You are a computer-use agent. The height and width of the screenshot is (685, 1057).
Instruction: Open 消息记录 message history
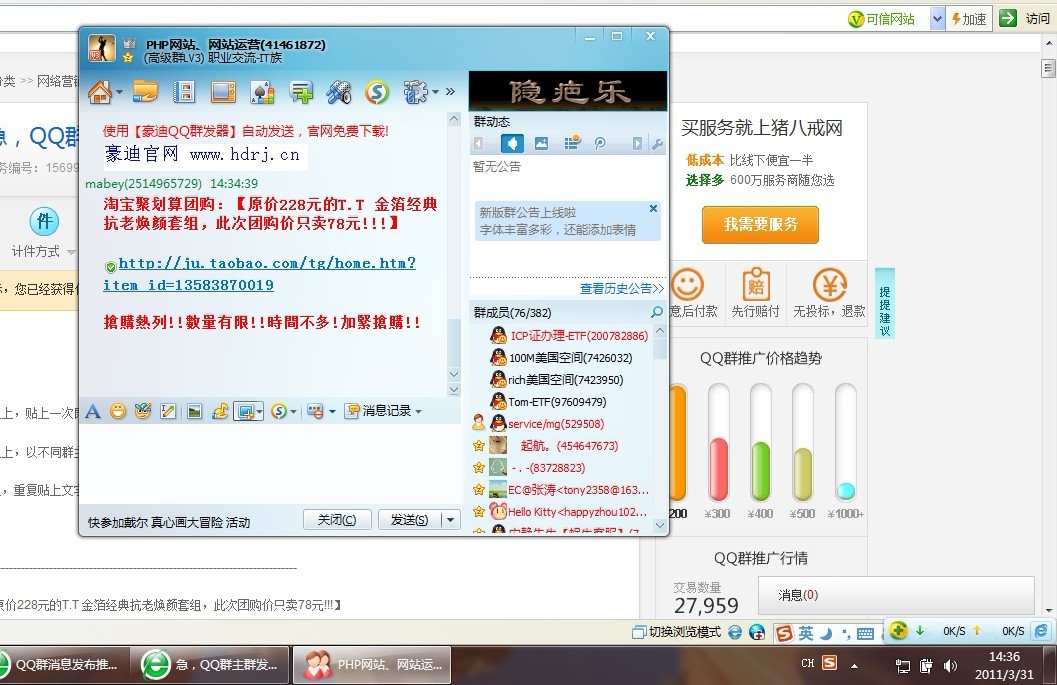379,411
